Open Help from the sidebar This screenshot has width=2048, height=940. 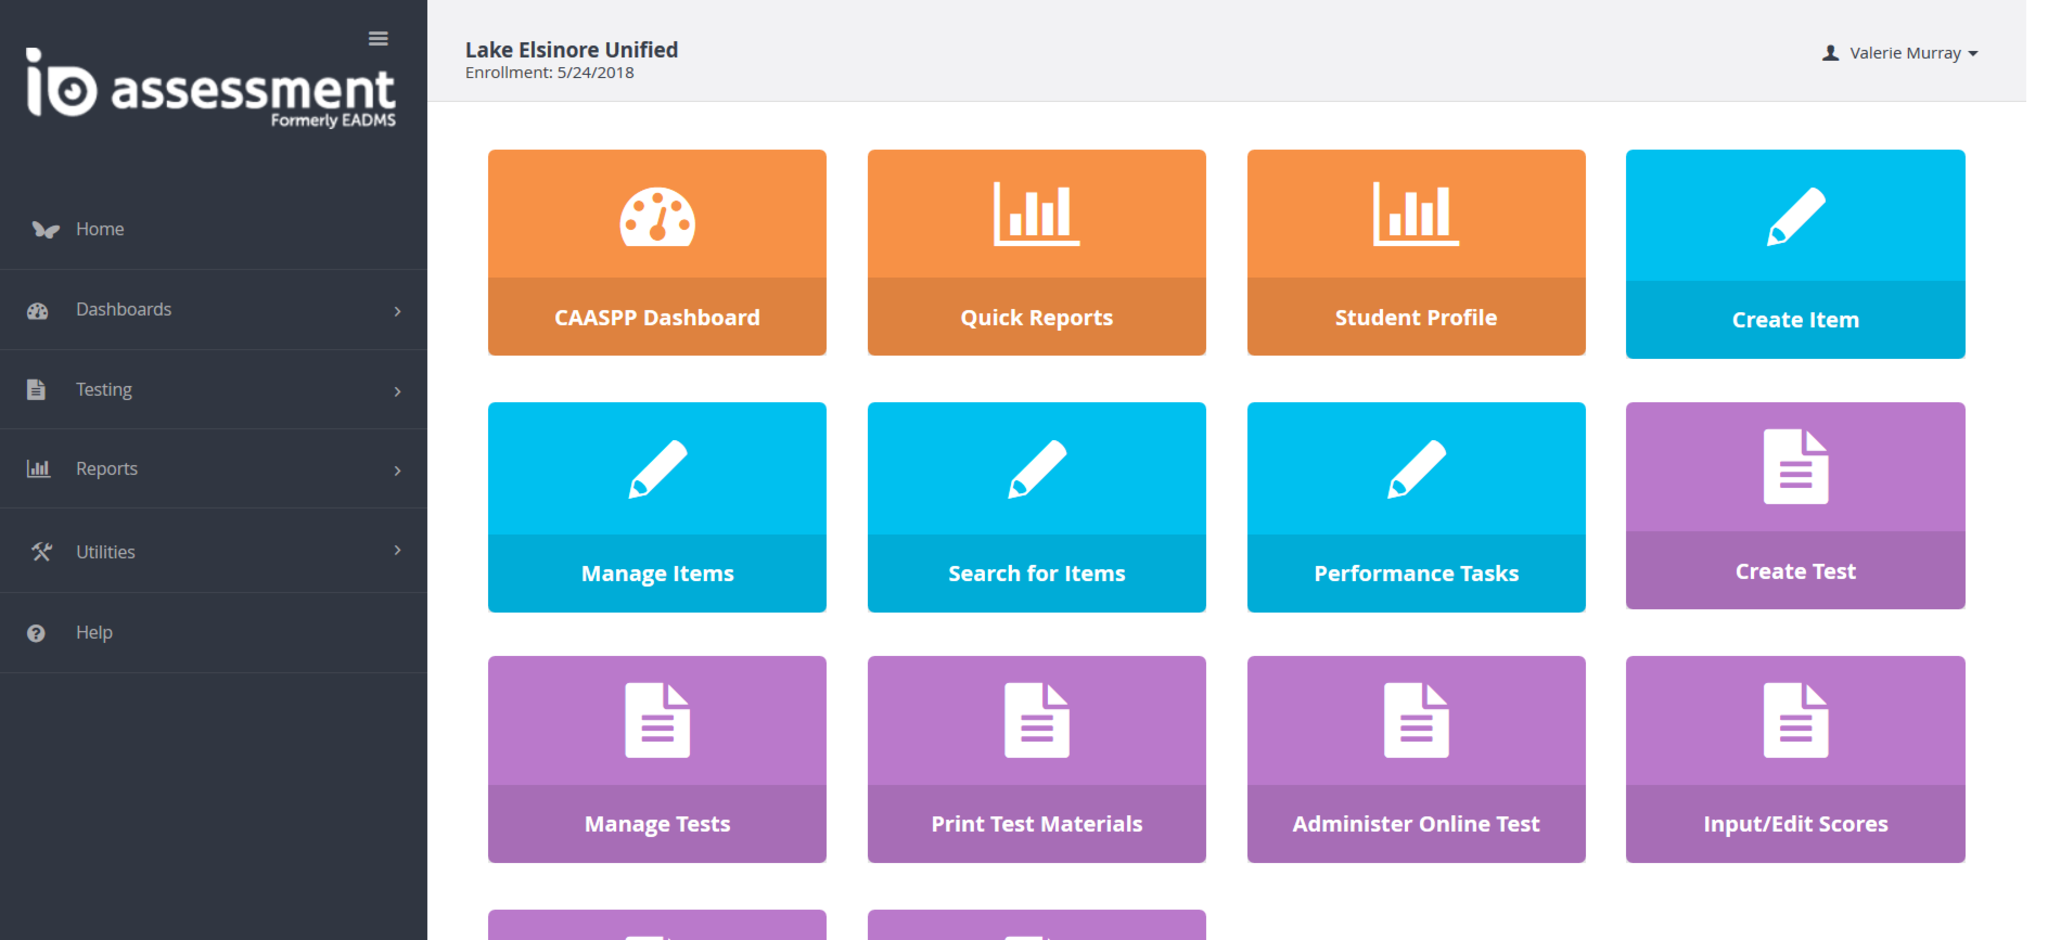coord(94,633)
